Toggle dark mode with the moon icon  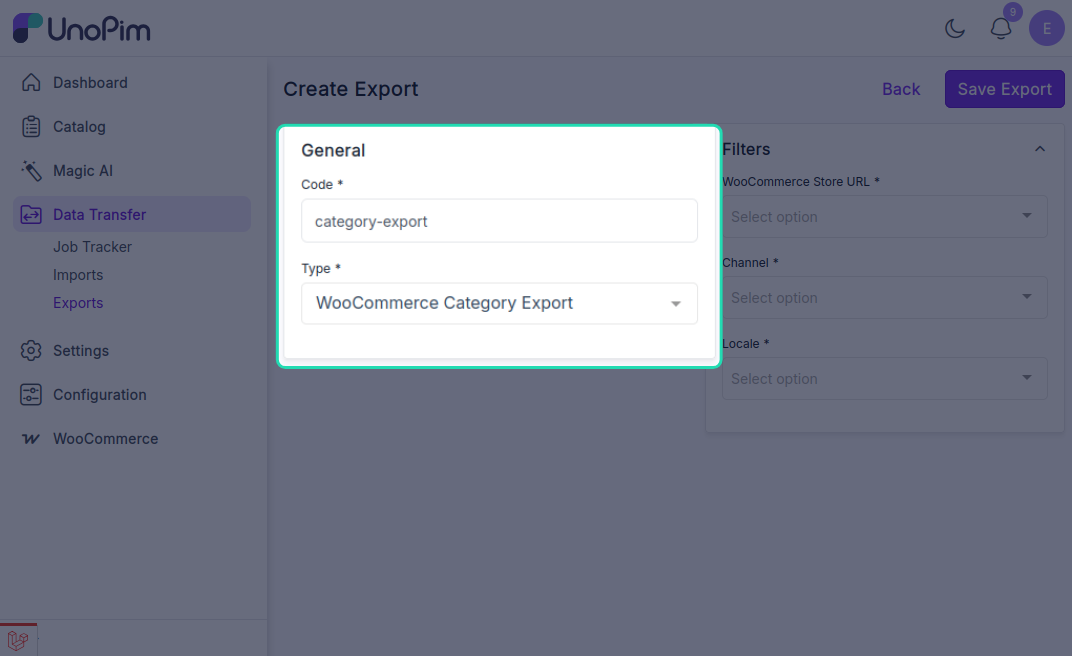tap(954, 29)
